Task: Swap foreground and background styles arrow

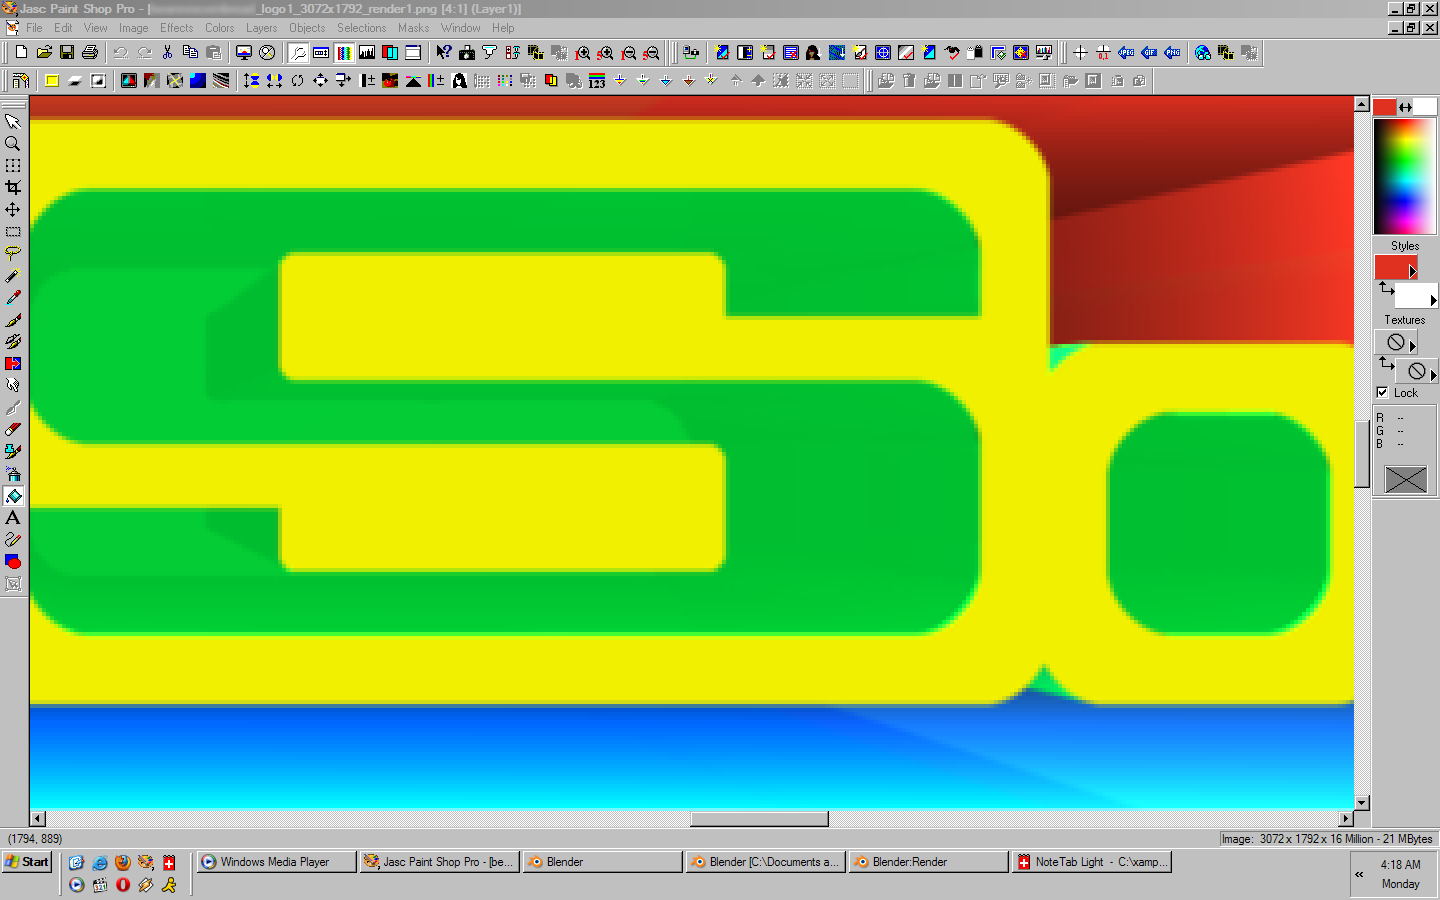Action: pos(1386,288)
